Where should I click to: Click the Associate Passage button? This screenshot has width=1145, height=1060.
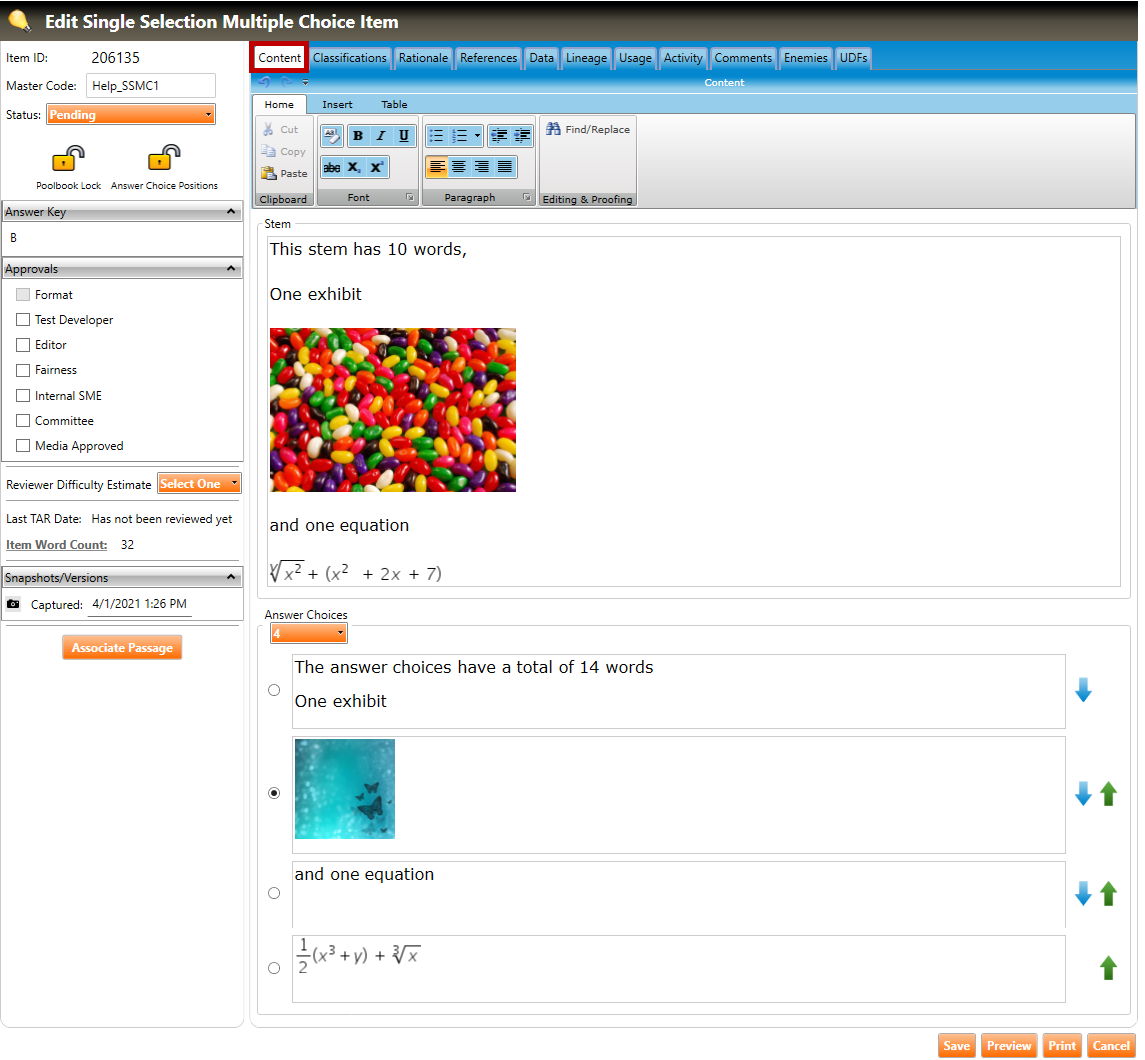pos(122,648)
